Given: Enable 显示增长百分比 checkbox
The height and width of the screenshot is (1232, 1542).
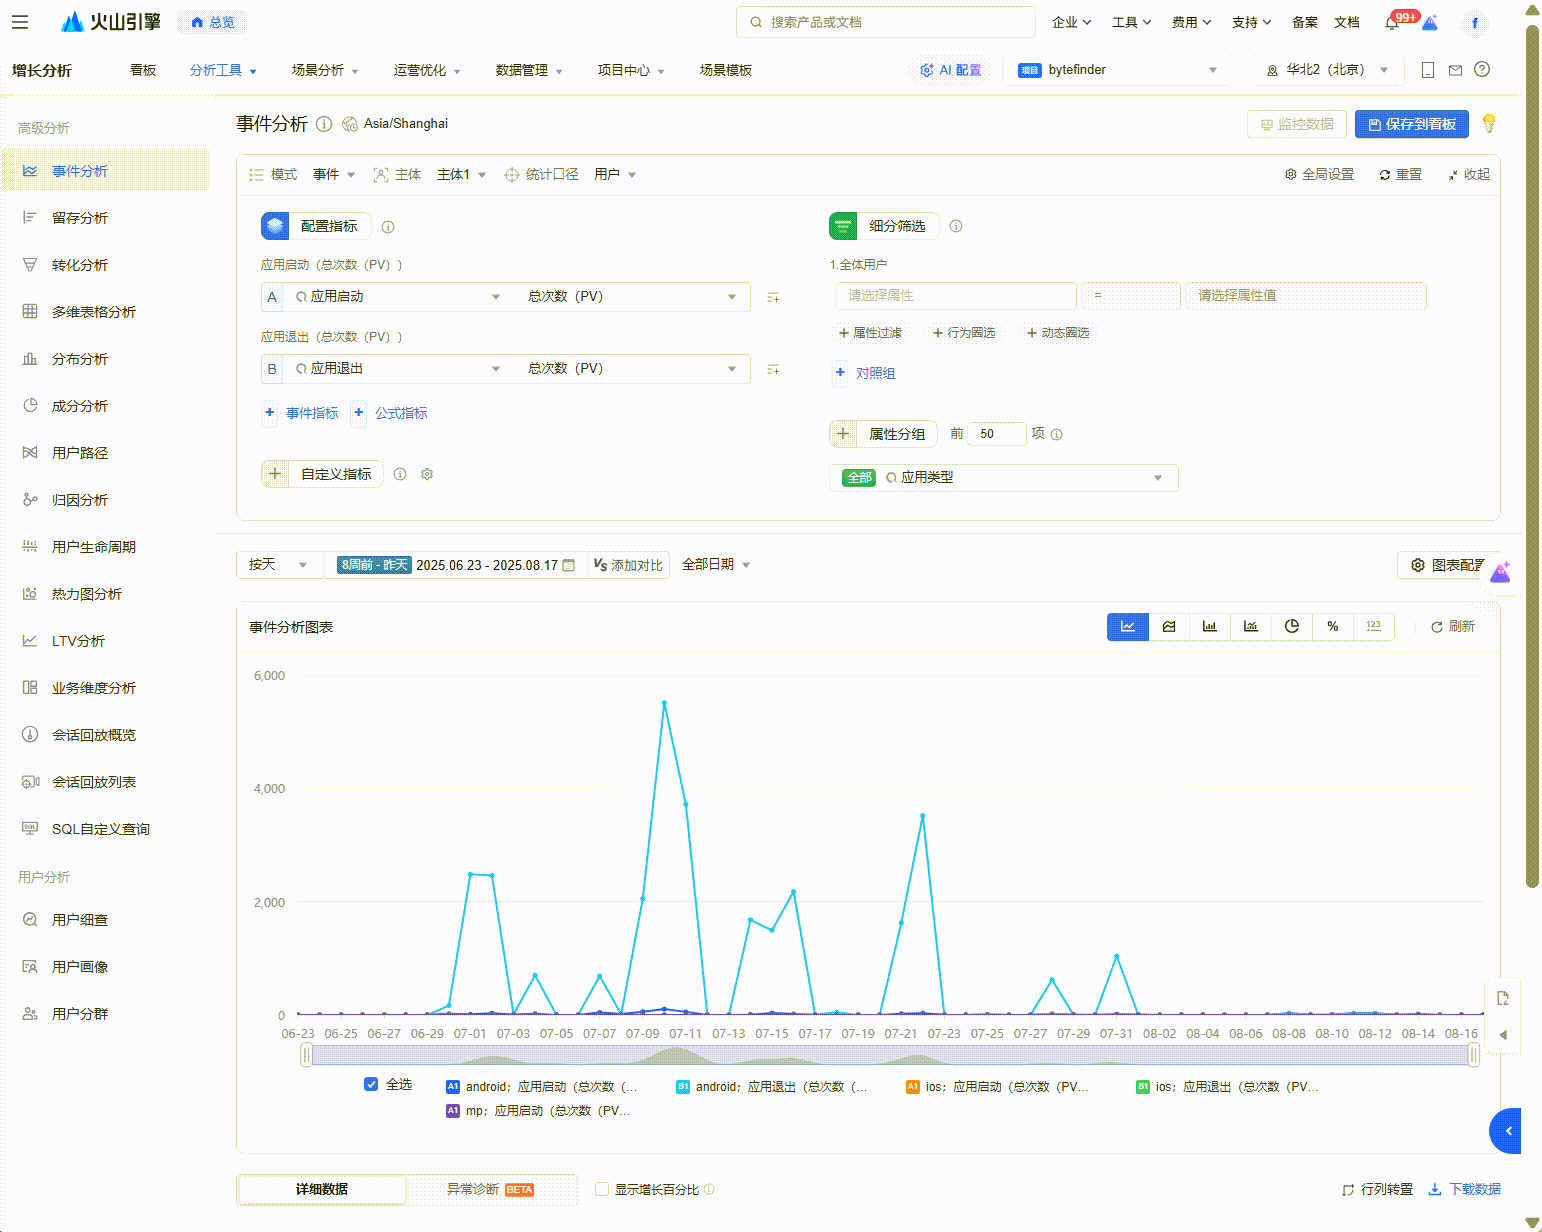Looking at the screenshot, I should [602, 1189].
